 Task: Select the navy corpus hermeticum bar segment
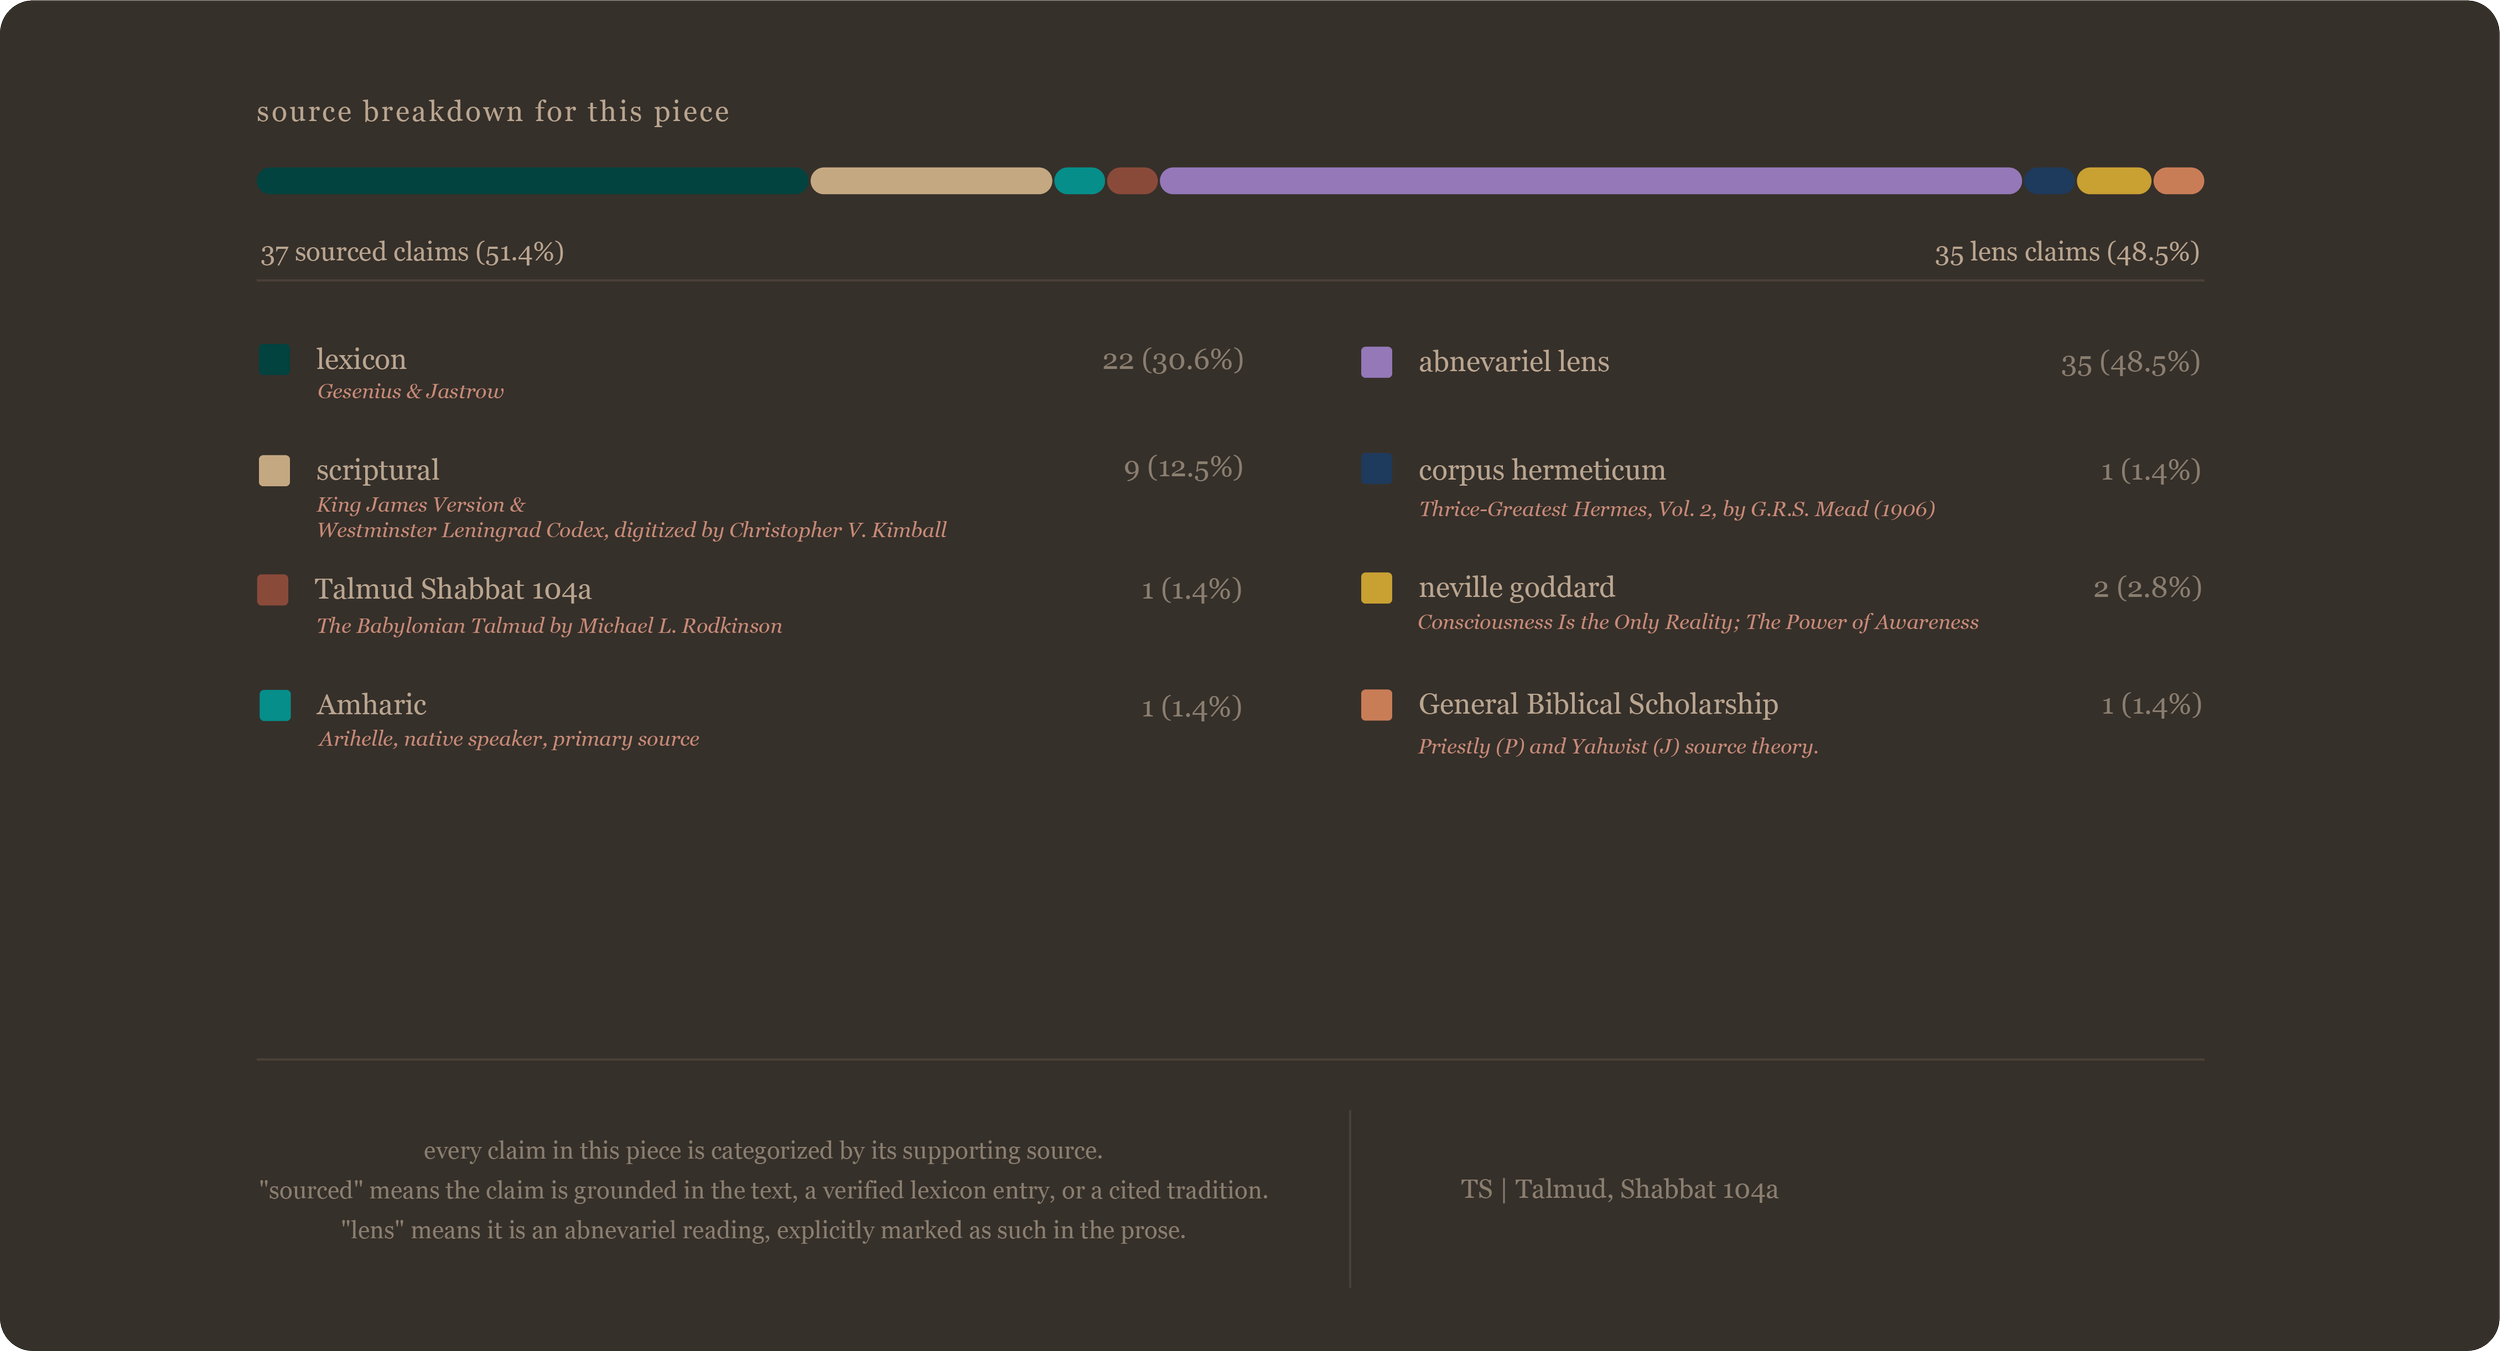tap(2049, 181)
